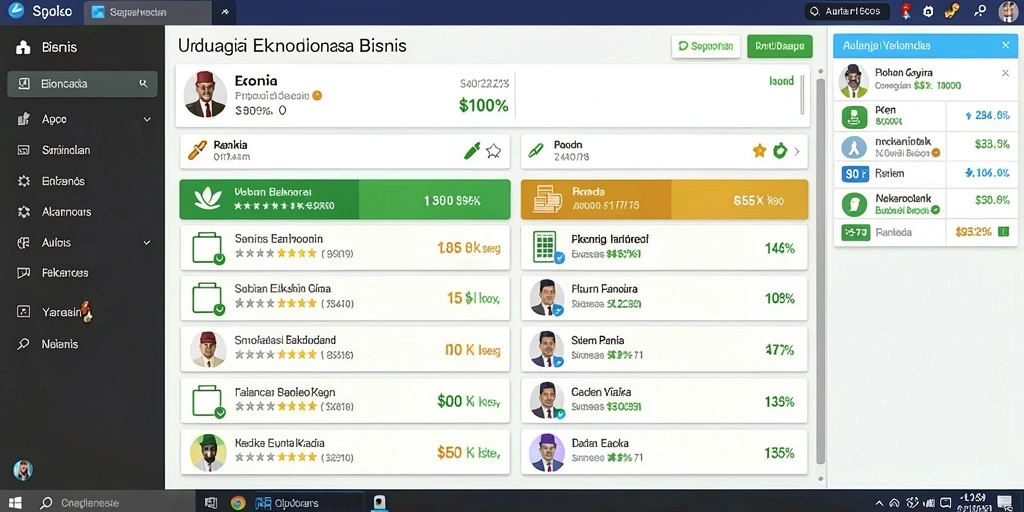Toggle the yellow star in Poodn row
Image resolution: width=1024 pixels, height=512 pixels.
[x=760, y=152]
